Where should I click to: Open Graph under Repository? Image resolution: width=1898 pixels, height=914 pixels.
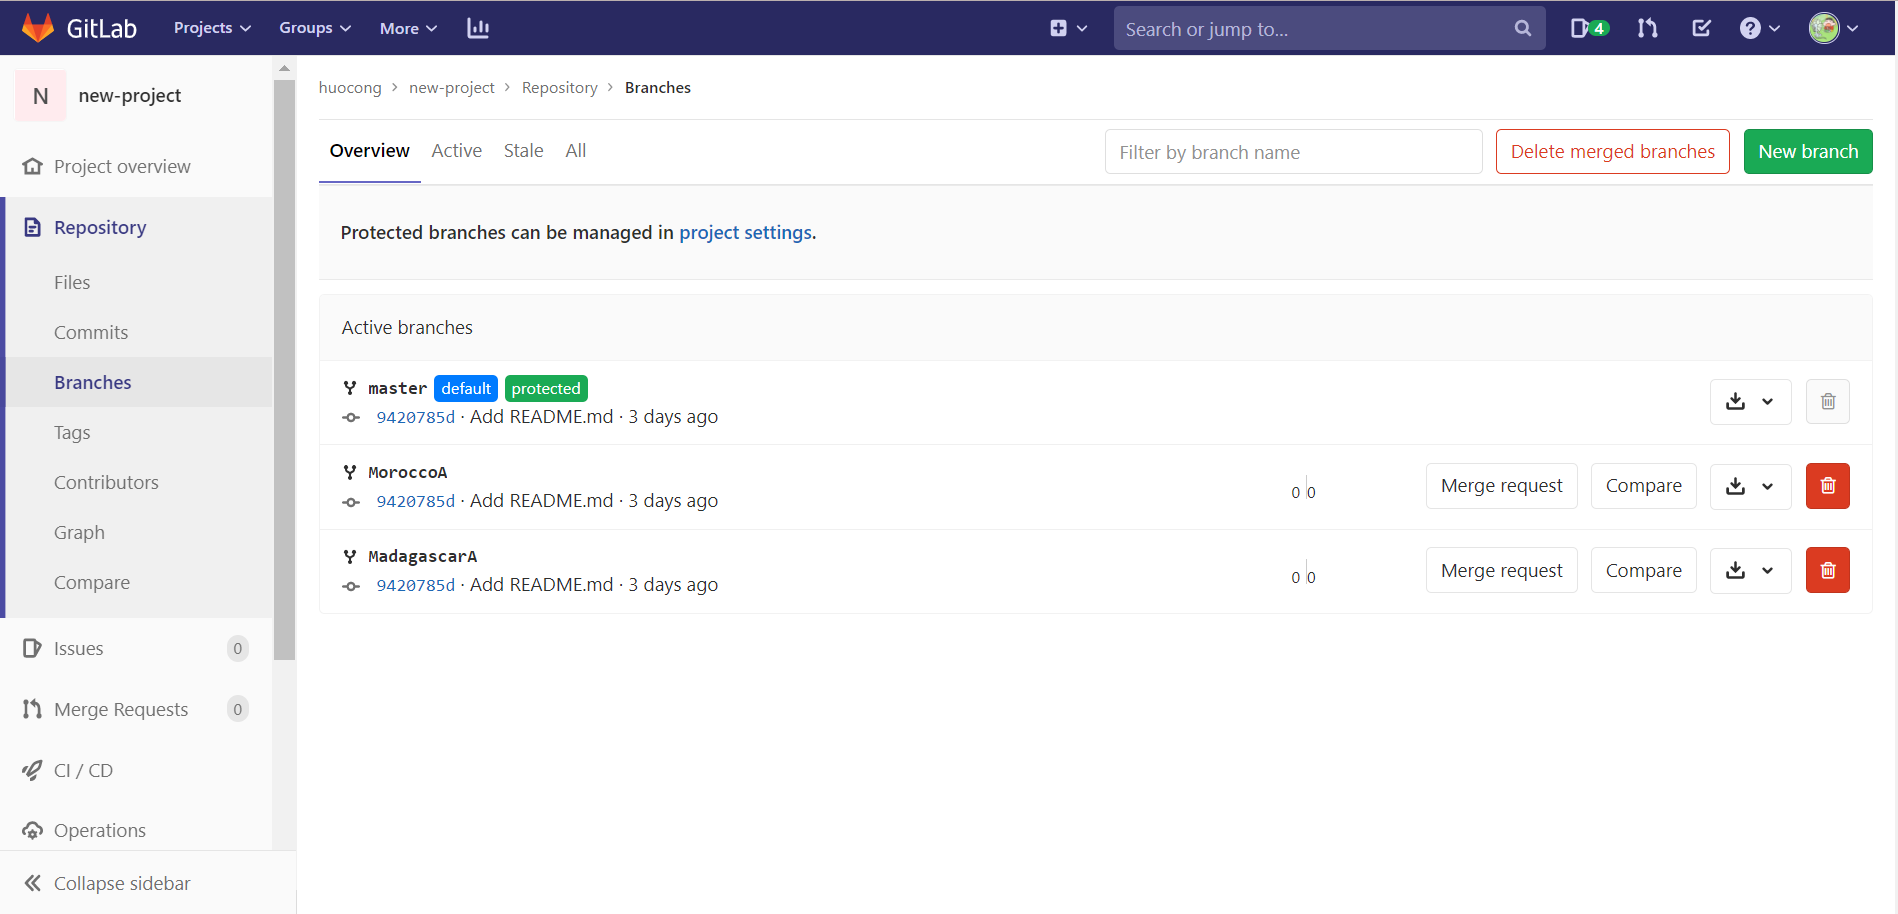(79, 532)
